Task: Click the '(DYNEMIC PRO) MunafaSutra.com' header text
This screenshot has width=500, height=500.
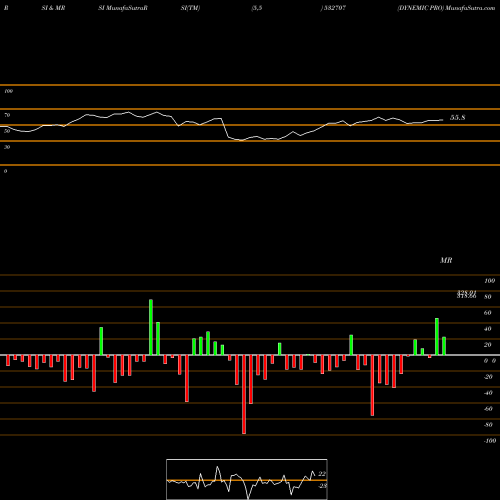Action: click(446, 8)
